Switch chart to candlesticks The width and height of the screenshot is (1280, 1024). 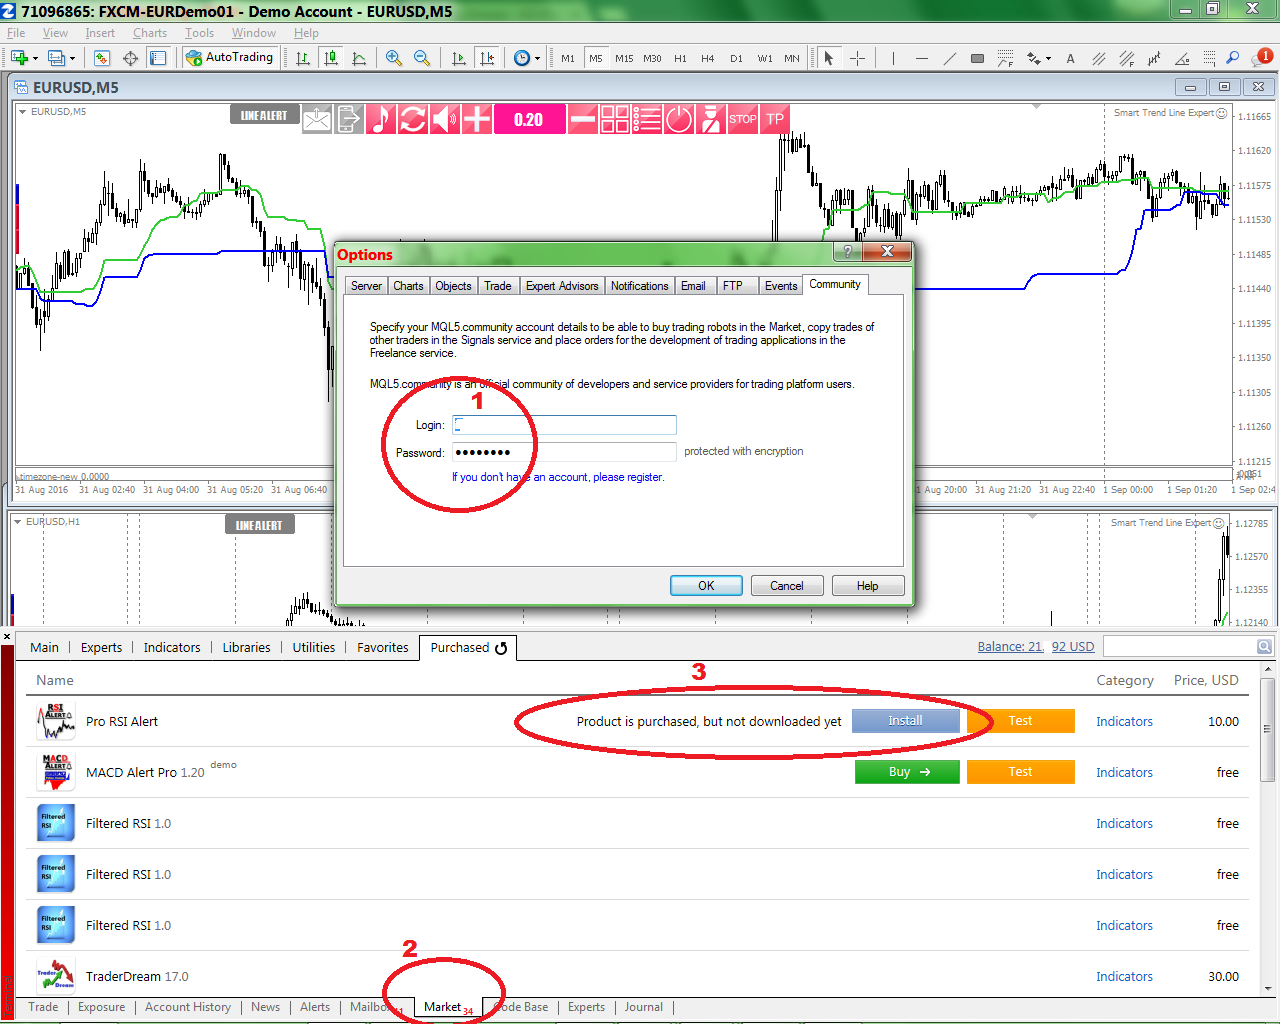click(x=331, y=58)
